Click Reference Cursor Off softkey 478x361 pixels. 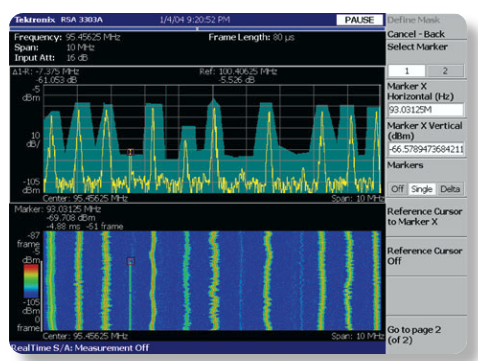click(x=425, y=256)
